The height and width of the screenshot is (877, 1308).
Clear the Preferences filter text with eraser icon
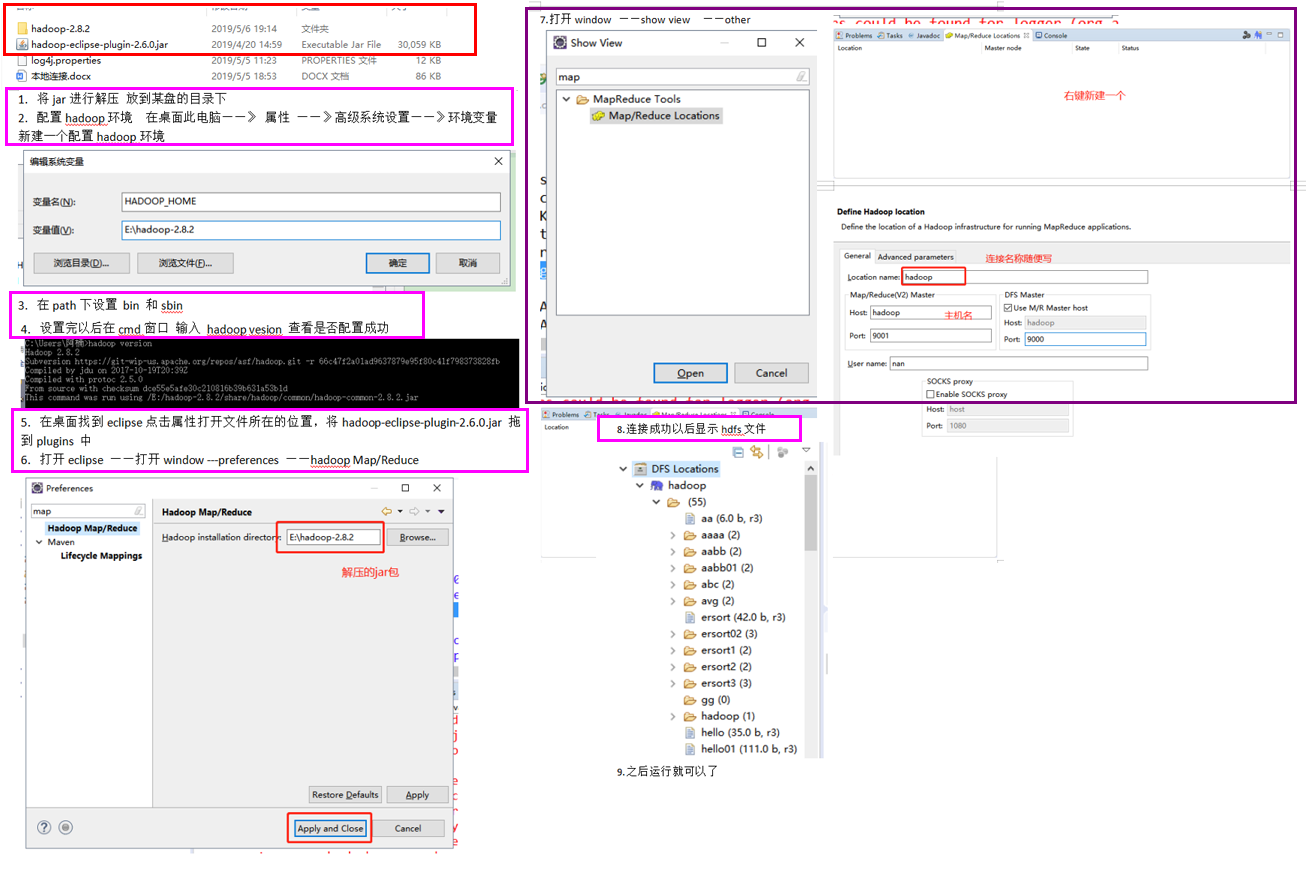click(138, 511)
